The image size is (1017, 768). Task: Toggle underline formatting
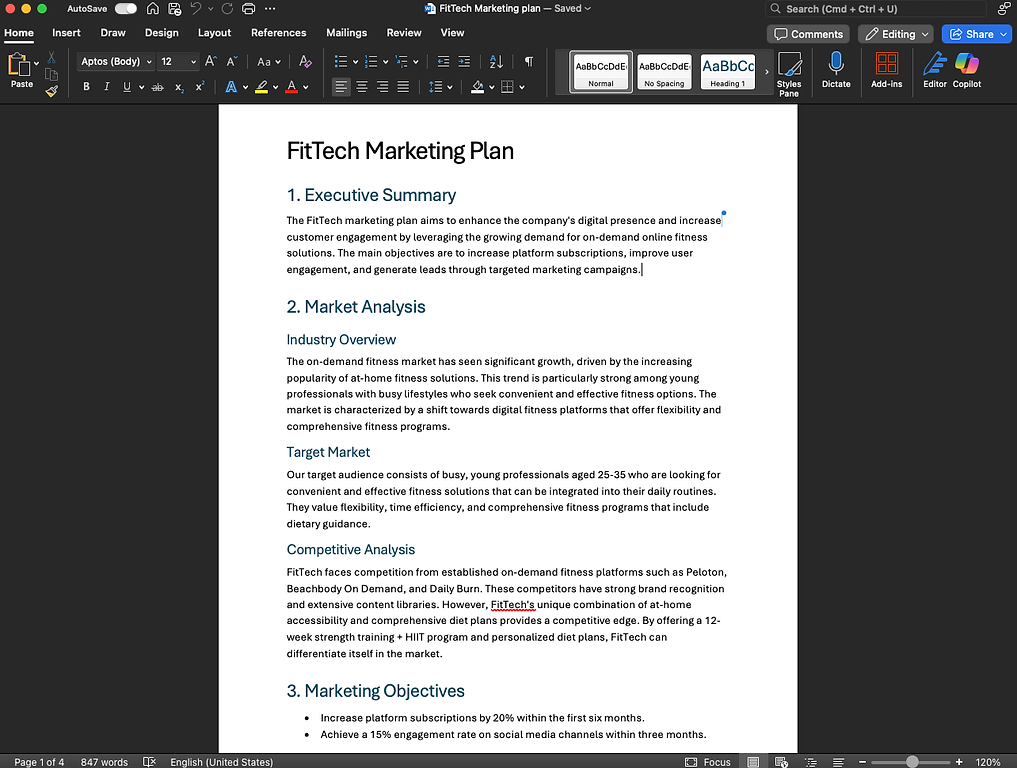[x=127, y=86]
